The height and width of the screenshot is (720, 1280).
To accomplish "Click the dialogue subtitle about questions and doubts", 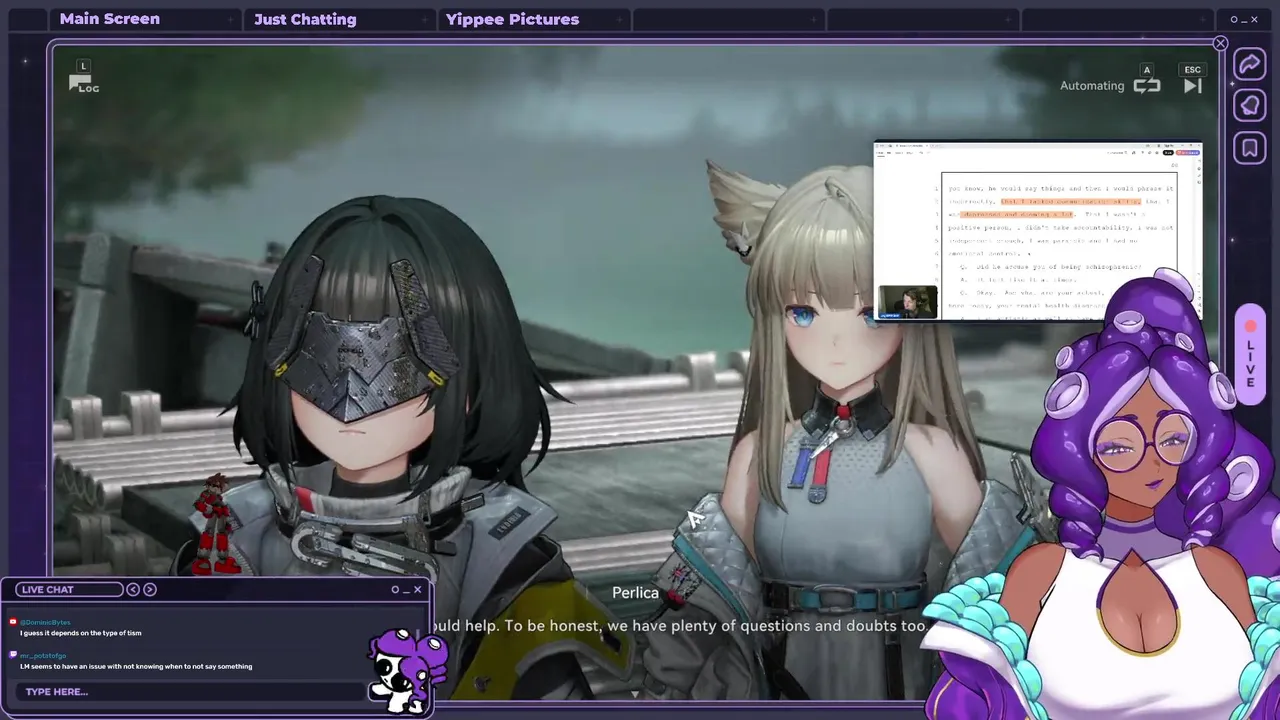I will 681,626.
